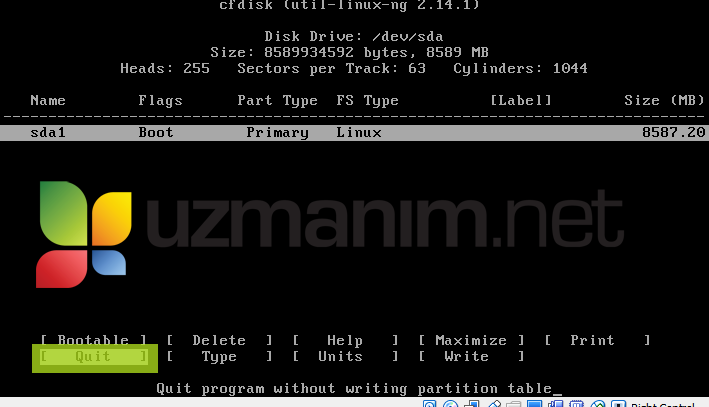Select the Print partition table option
The height and width of the screenshot is (407, 709).
coord(597,340)
